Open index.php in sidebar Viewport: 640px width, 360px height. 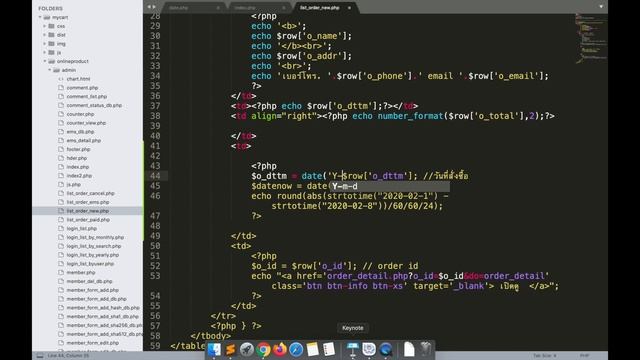pyautogui.click(x=78, y=167)
